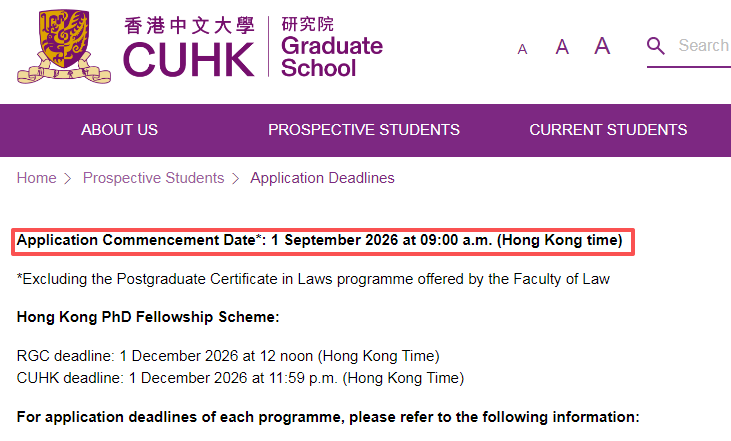Viewport: 731px width, 441px height.
Task: Select the medium font size A
Action: click(x=562, y=47)
